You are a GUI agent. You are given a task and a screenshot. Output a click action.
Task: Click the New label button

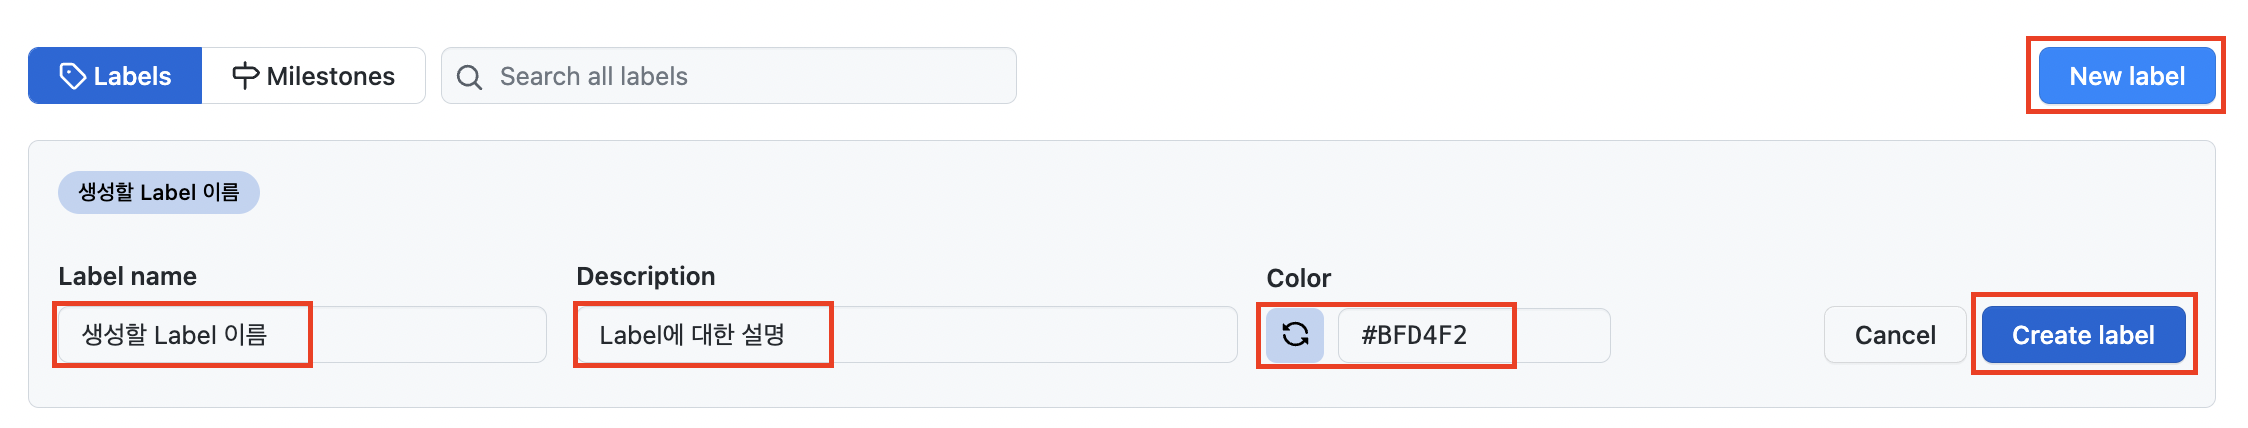coord(2127,76)
